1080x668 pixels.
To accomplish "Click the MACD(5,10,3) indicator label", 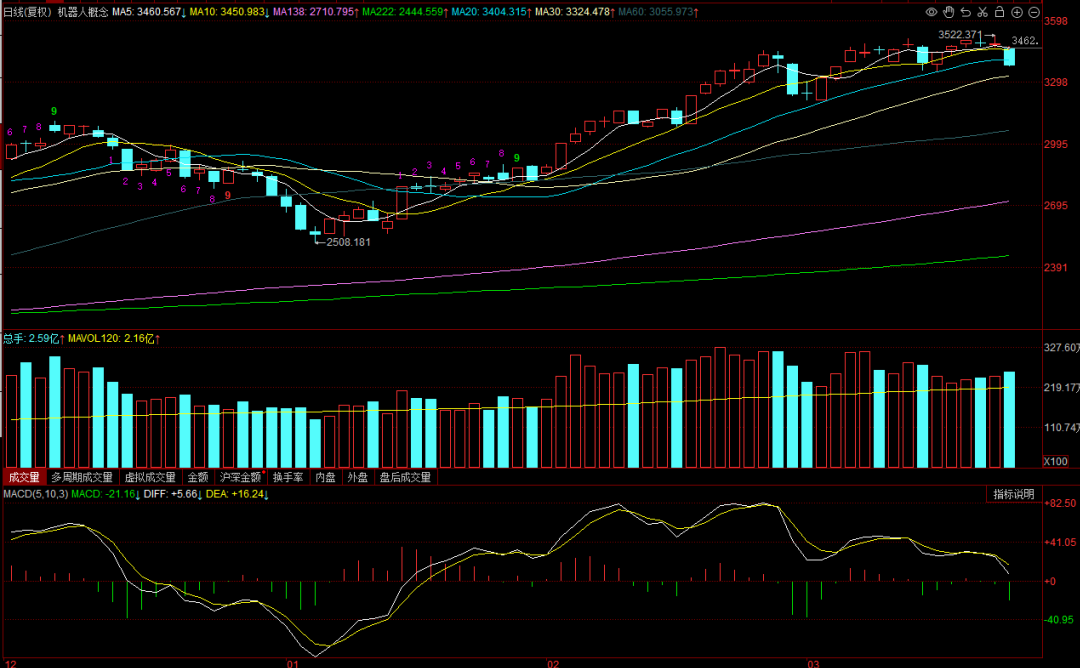I will (x=36, y=494).
